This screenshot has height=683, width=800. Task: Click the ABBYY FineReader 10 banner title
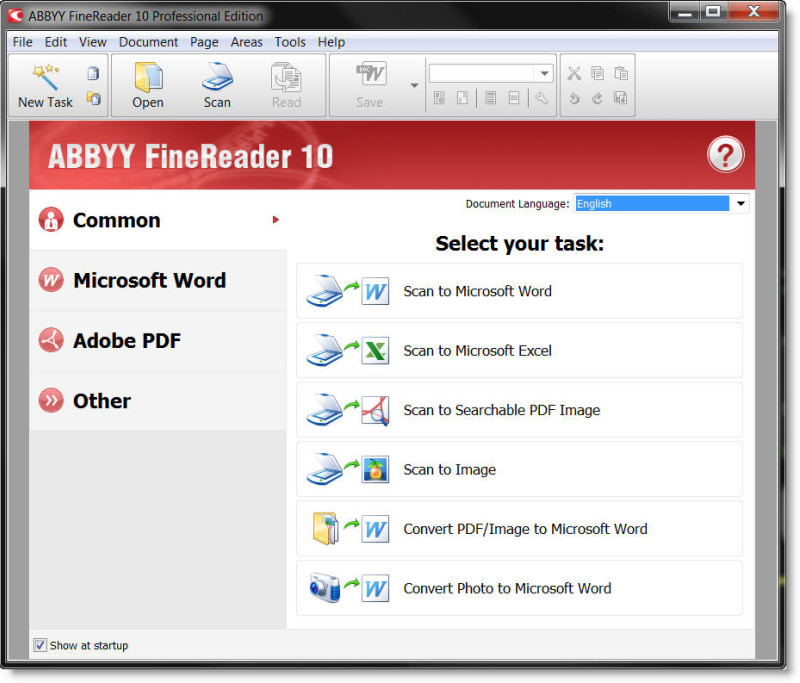pyautogui.click(x=190, y=156)
